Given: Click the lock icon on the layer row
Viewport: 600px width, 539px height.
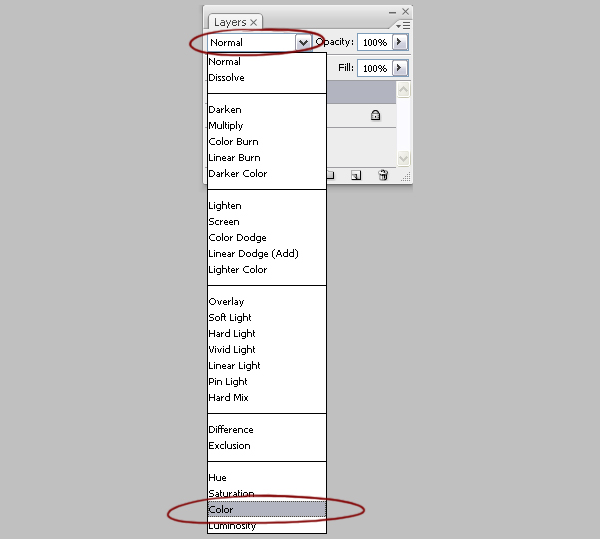Looking at the screenshot, I should tap(375, 115).
